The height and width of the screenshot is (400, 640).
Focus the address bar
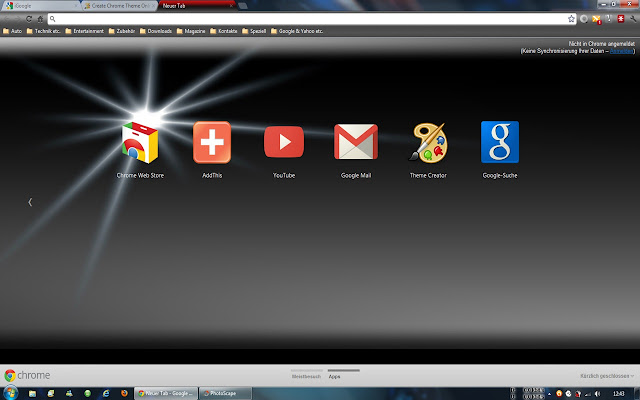310,19
